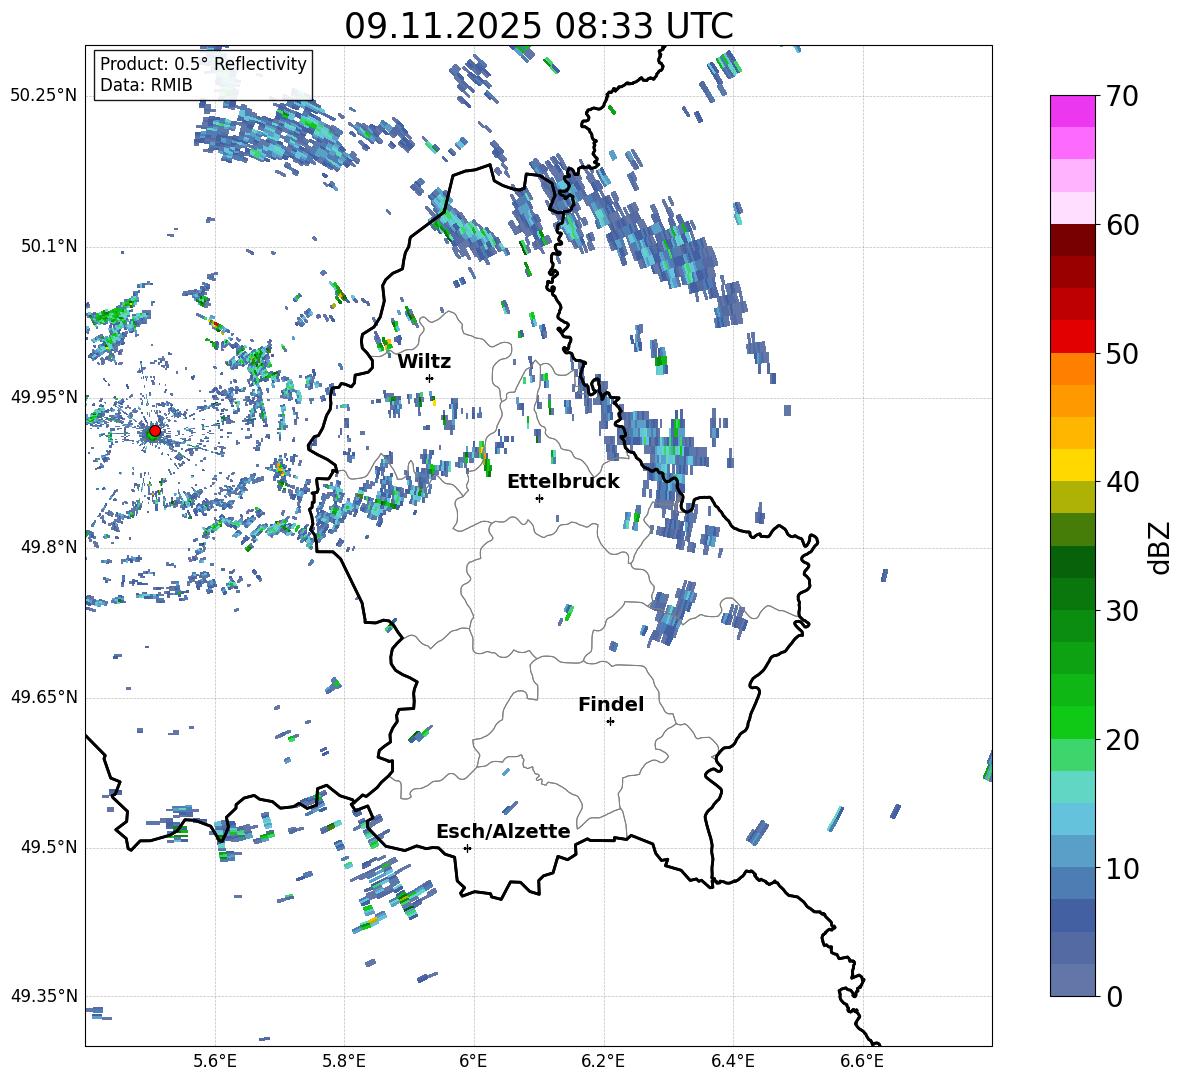This screenshot has height=1081, width=1184.
Task: Click the bright yellow colorbar segment above 40
Action: (1072, 465)
